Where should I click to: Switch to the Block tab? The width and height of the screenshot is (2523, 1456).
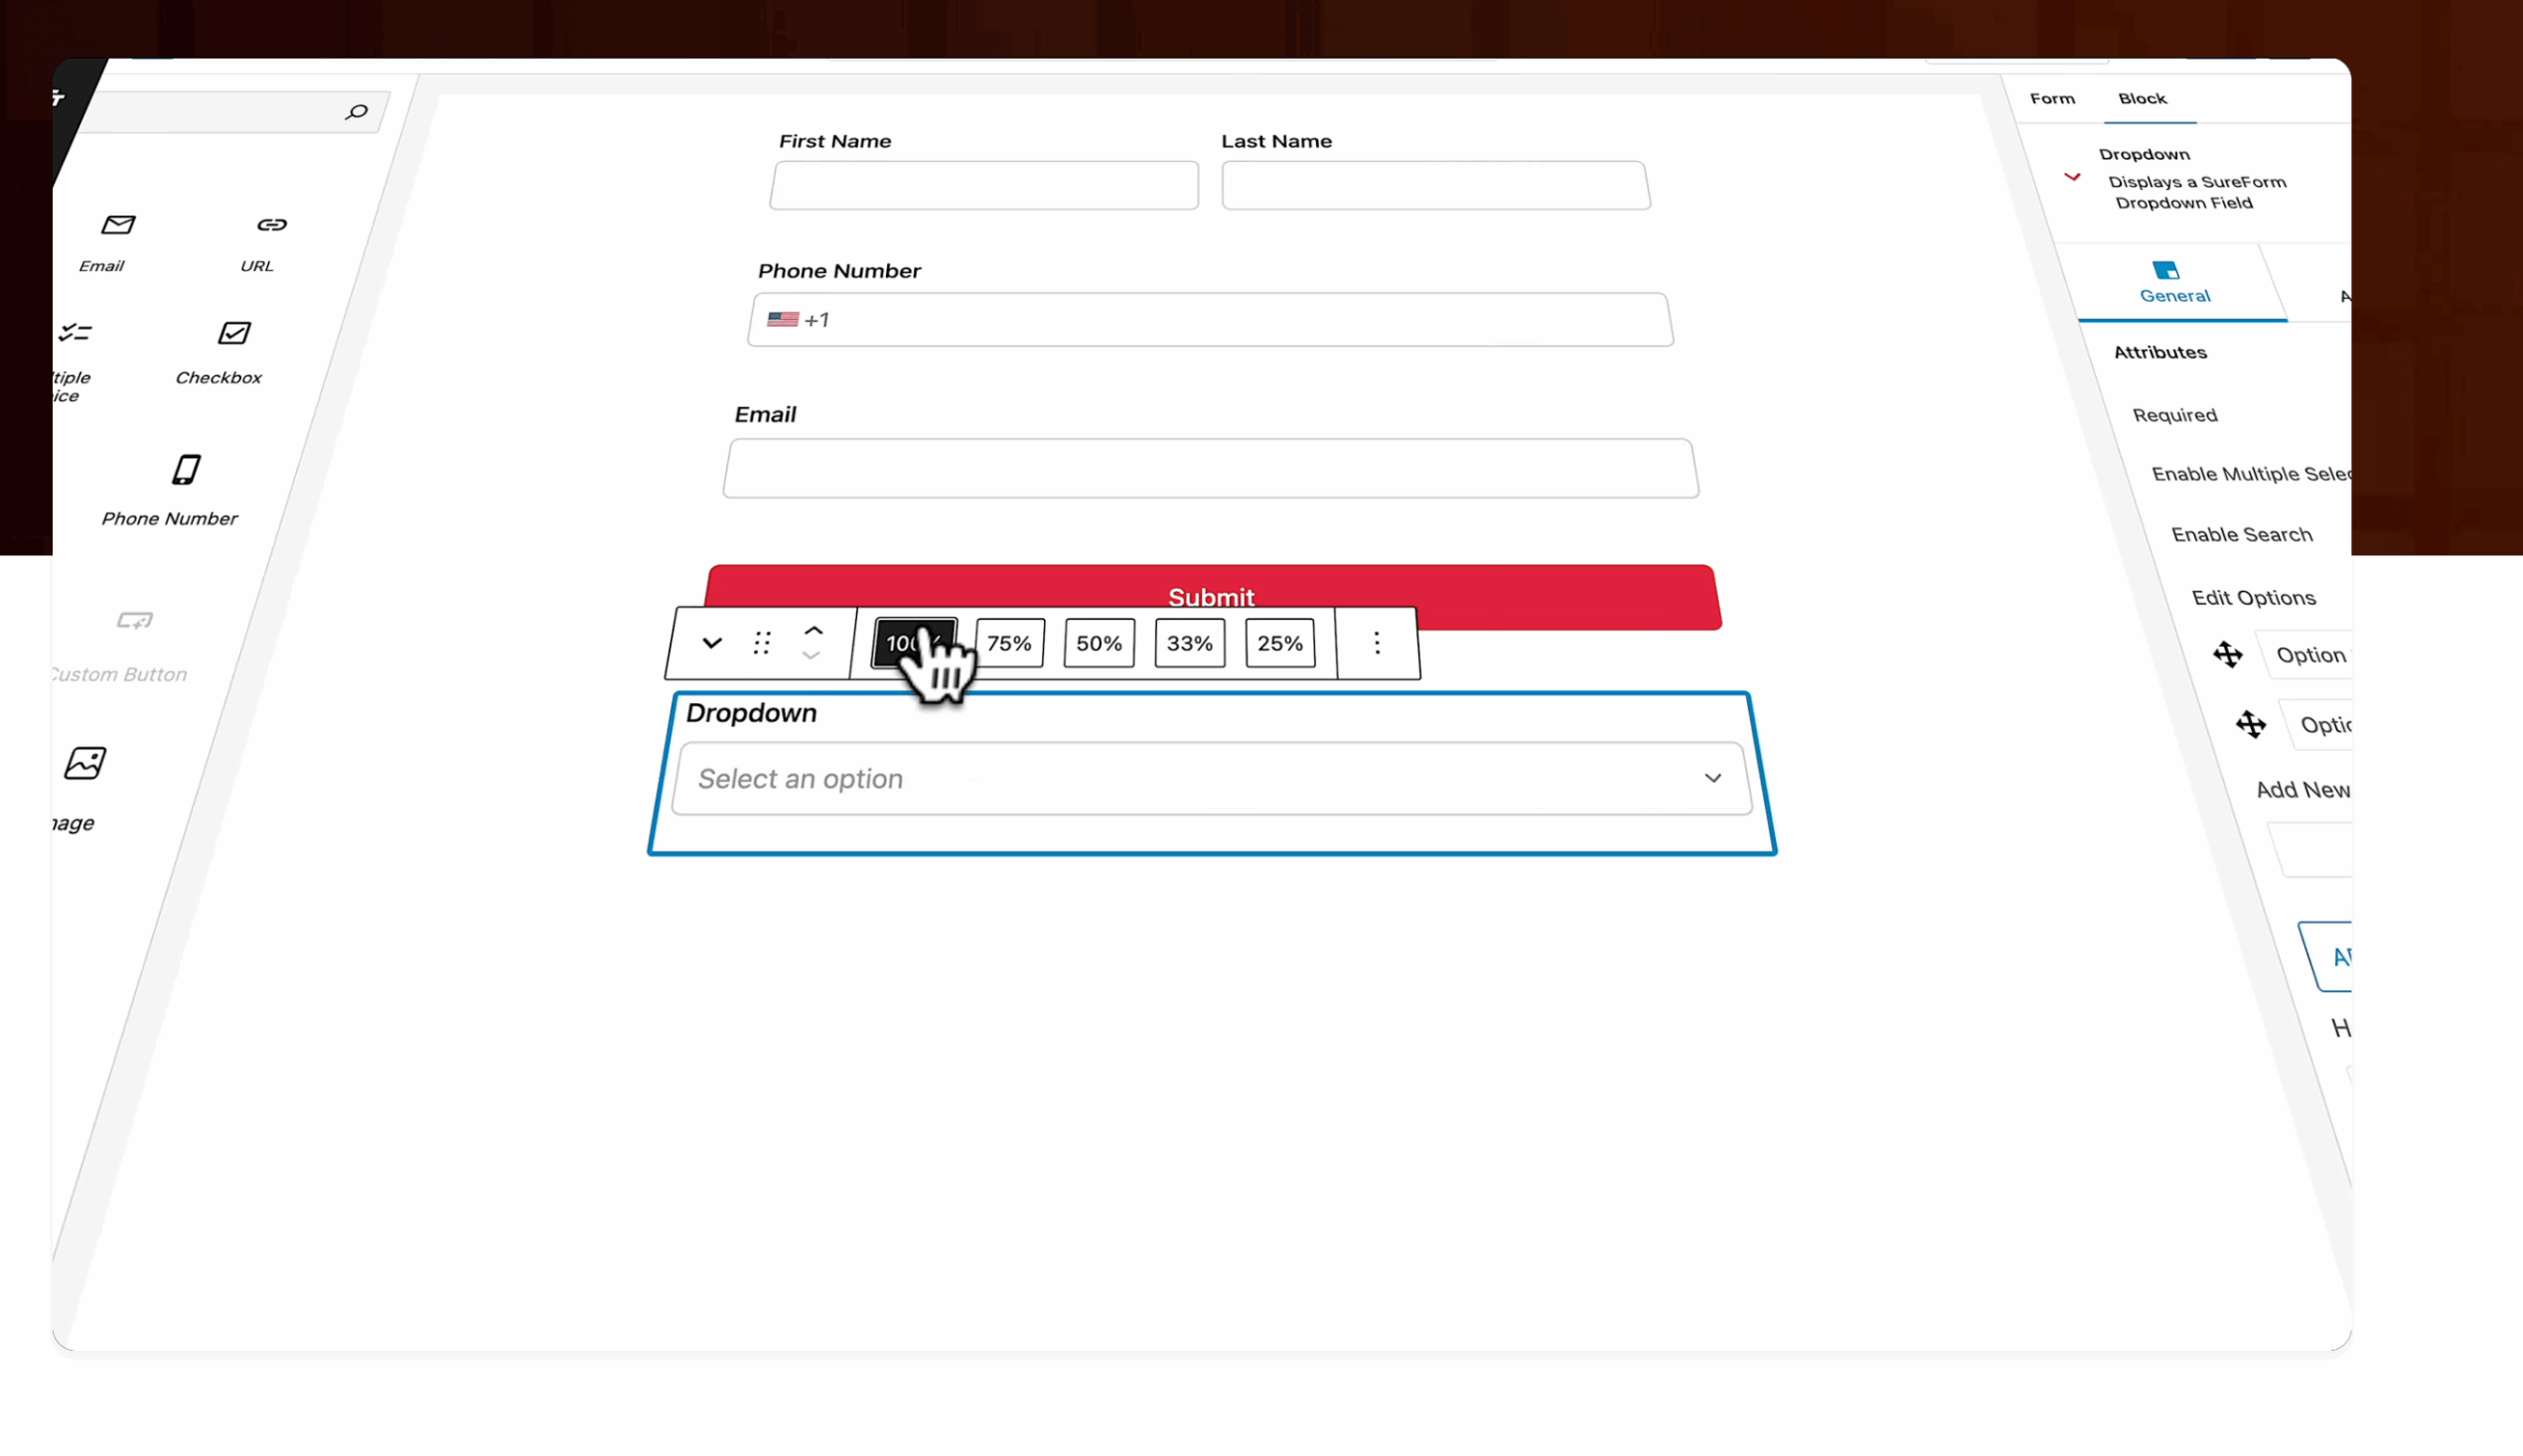click(2141, 98)
